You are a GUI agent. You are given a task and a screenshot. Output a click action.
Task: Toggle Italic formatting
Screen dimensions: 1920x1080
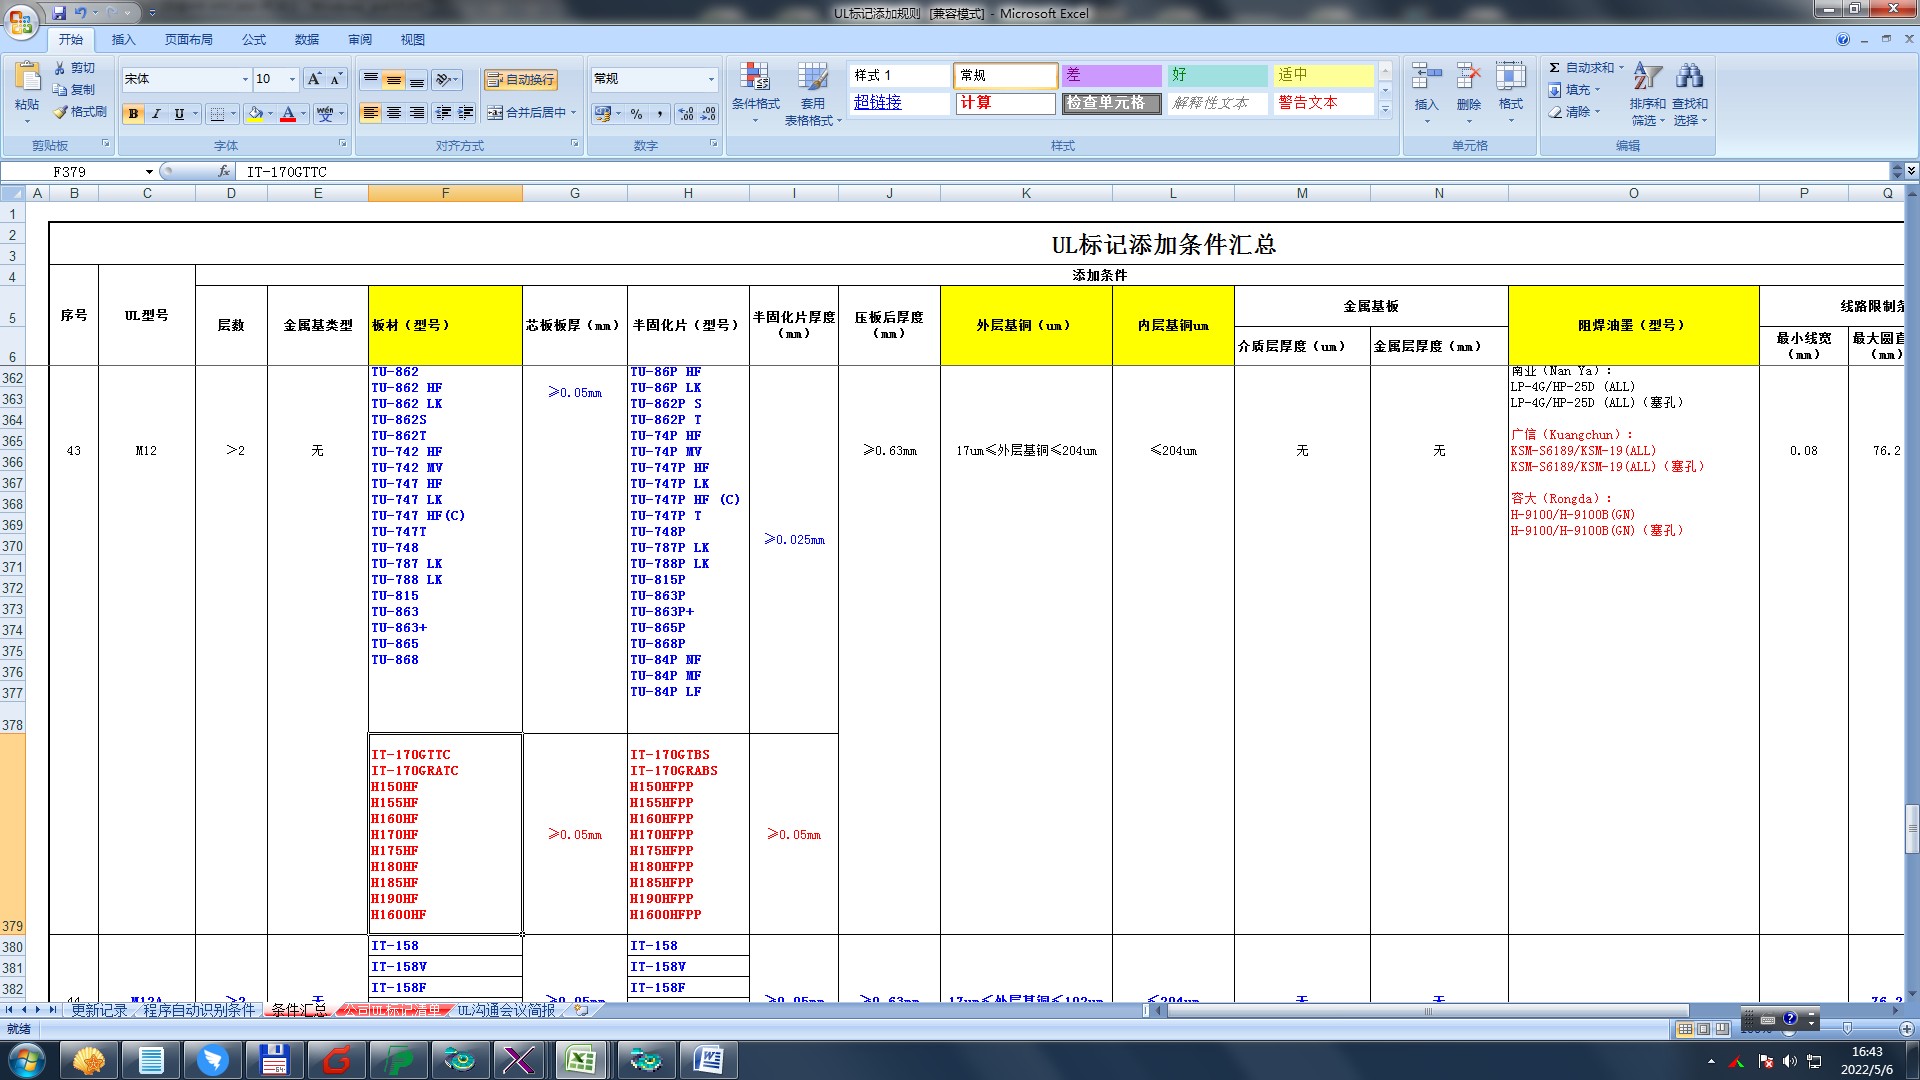156,114
